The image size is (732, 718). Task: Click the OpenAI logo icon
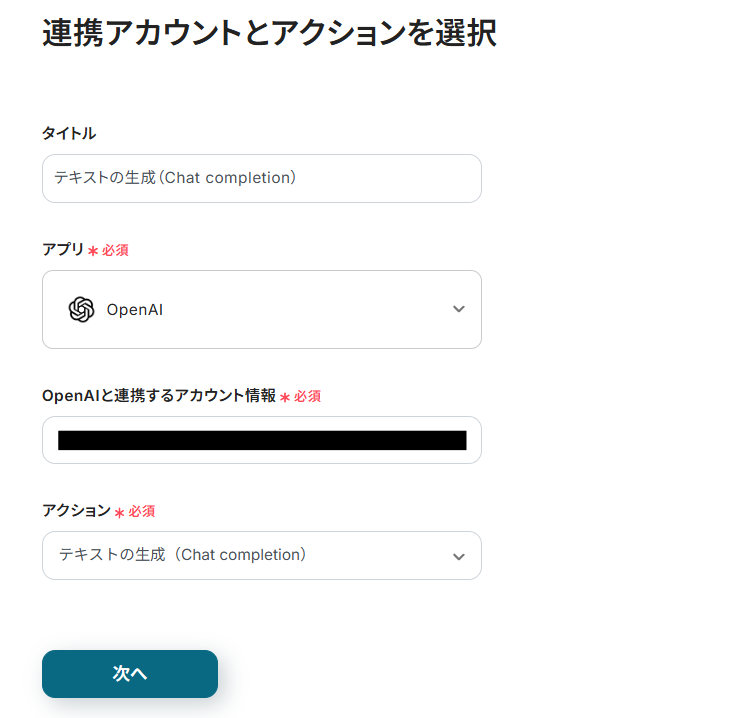(81, 310)
